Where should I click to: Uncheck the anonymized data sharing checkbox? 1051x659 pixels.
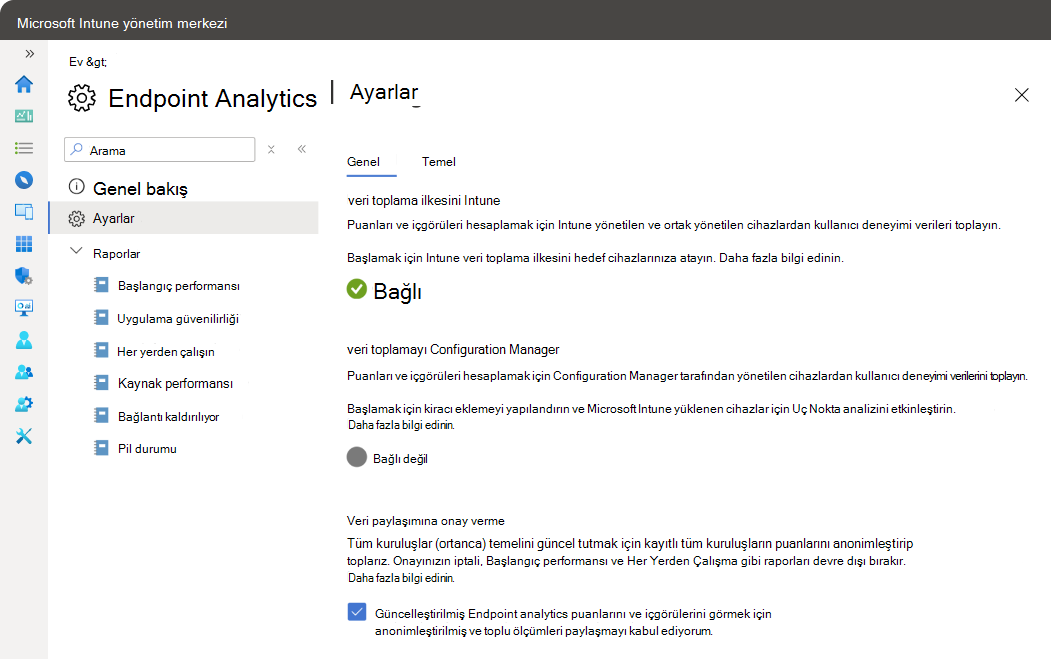[357, 612]
